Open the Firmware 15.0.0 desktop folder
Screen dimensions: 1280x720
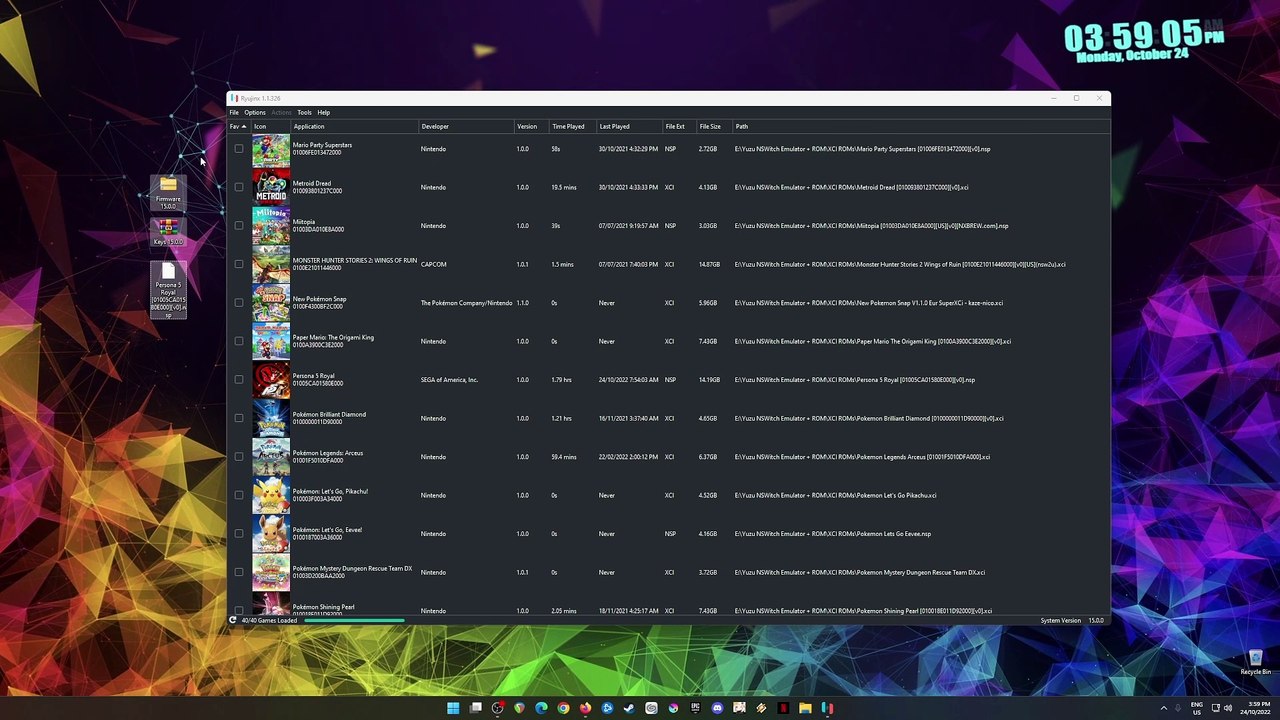(168, 193)
